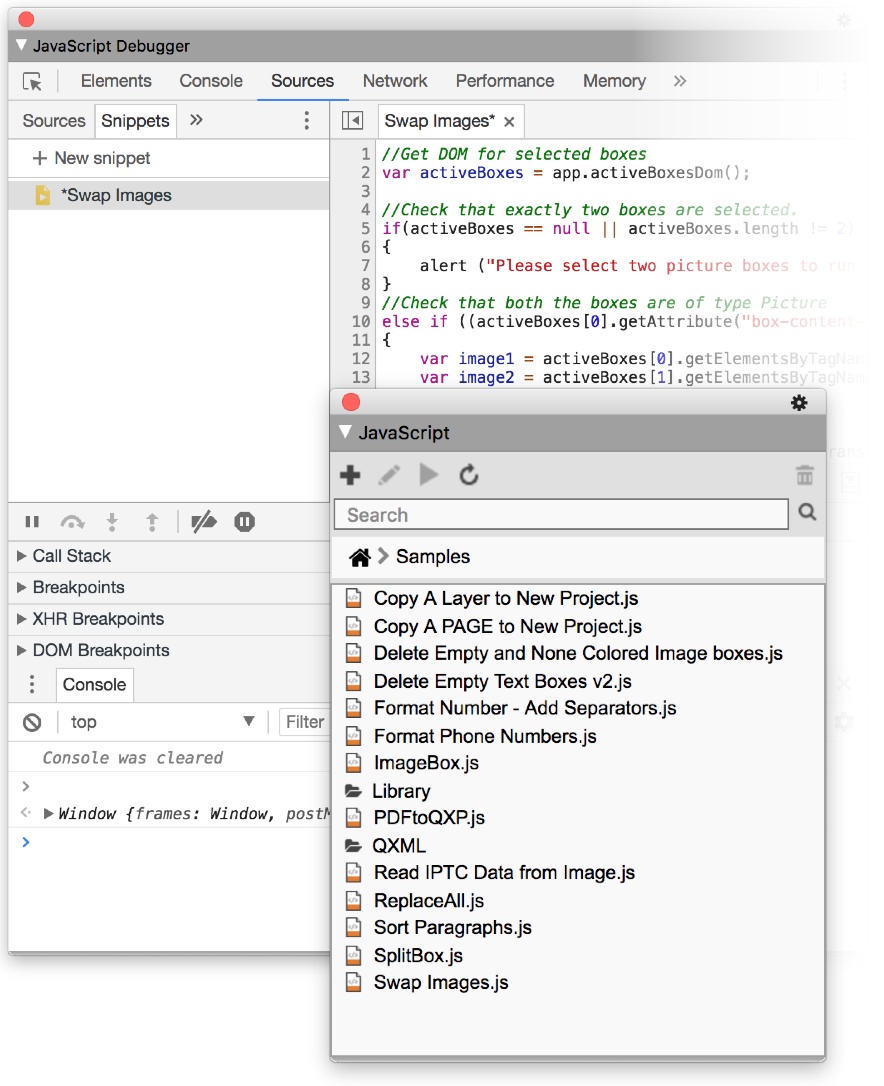Select Swap Images.js script
The width and height of the screenshot is (884, 1086).
point(441,983)
